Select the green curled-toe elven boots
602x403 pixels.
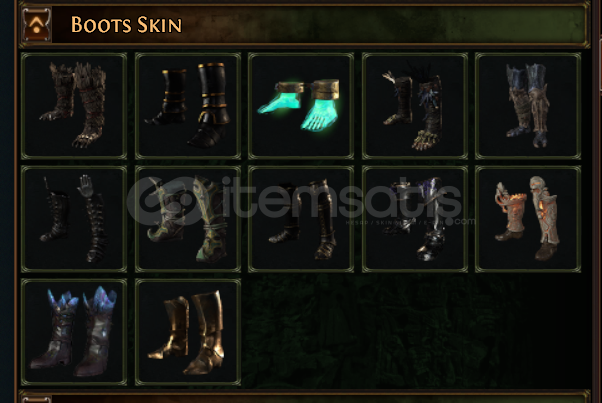click(188, 219)
